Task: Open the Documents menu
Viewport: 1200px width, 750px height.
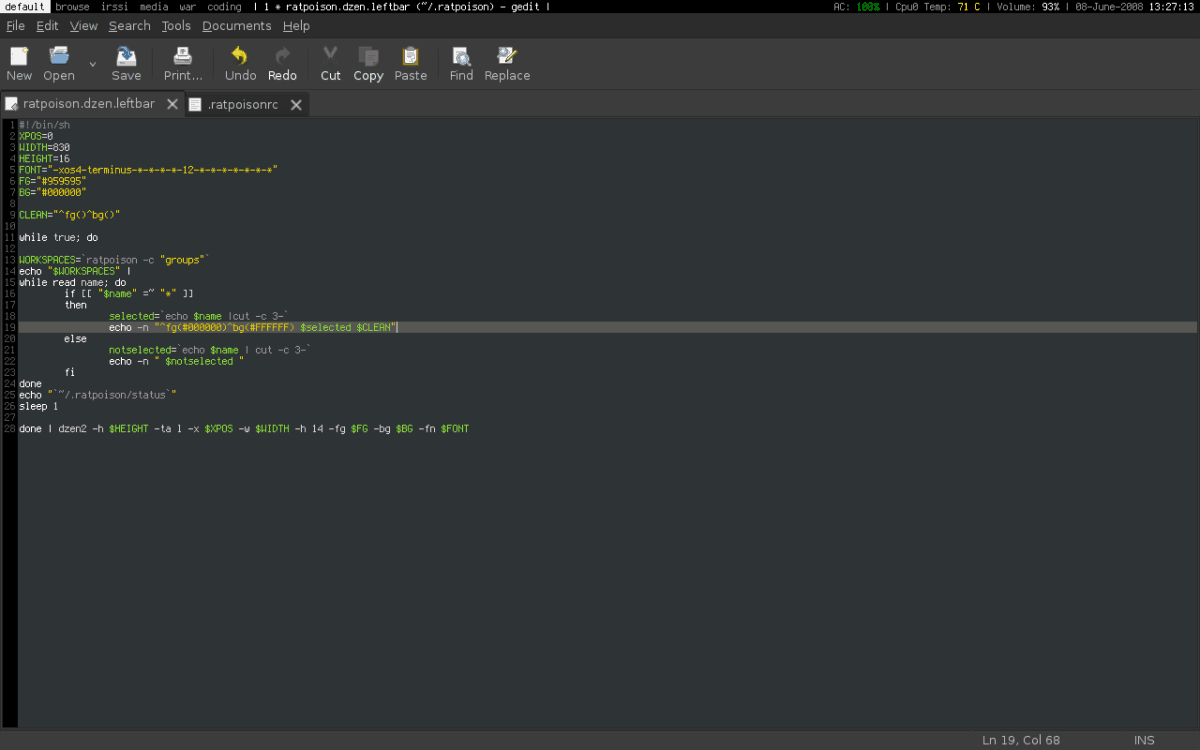Action: (x=236, y=26)
